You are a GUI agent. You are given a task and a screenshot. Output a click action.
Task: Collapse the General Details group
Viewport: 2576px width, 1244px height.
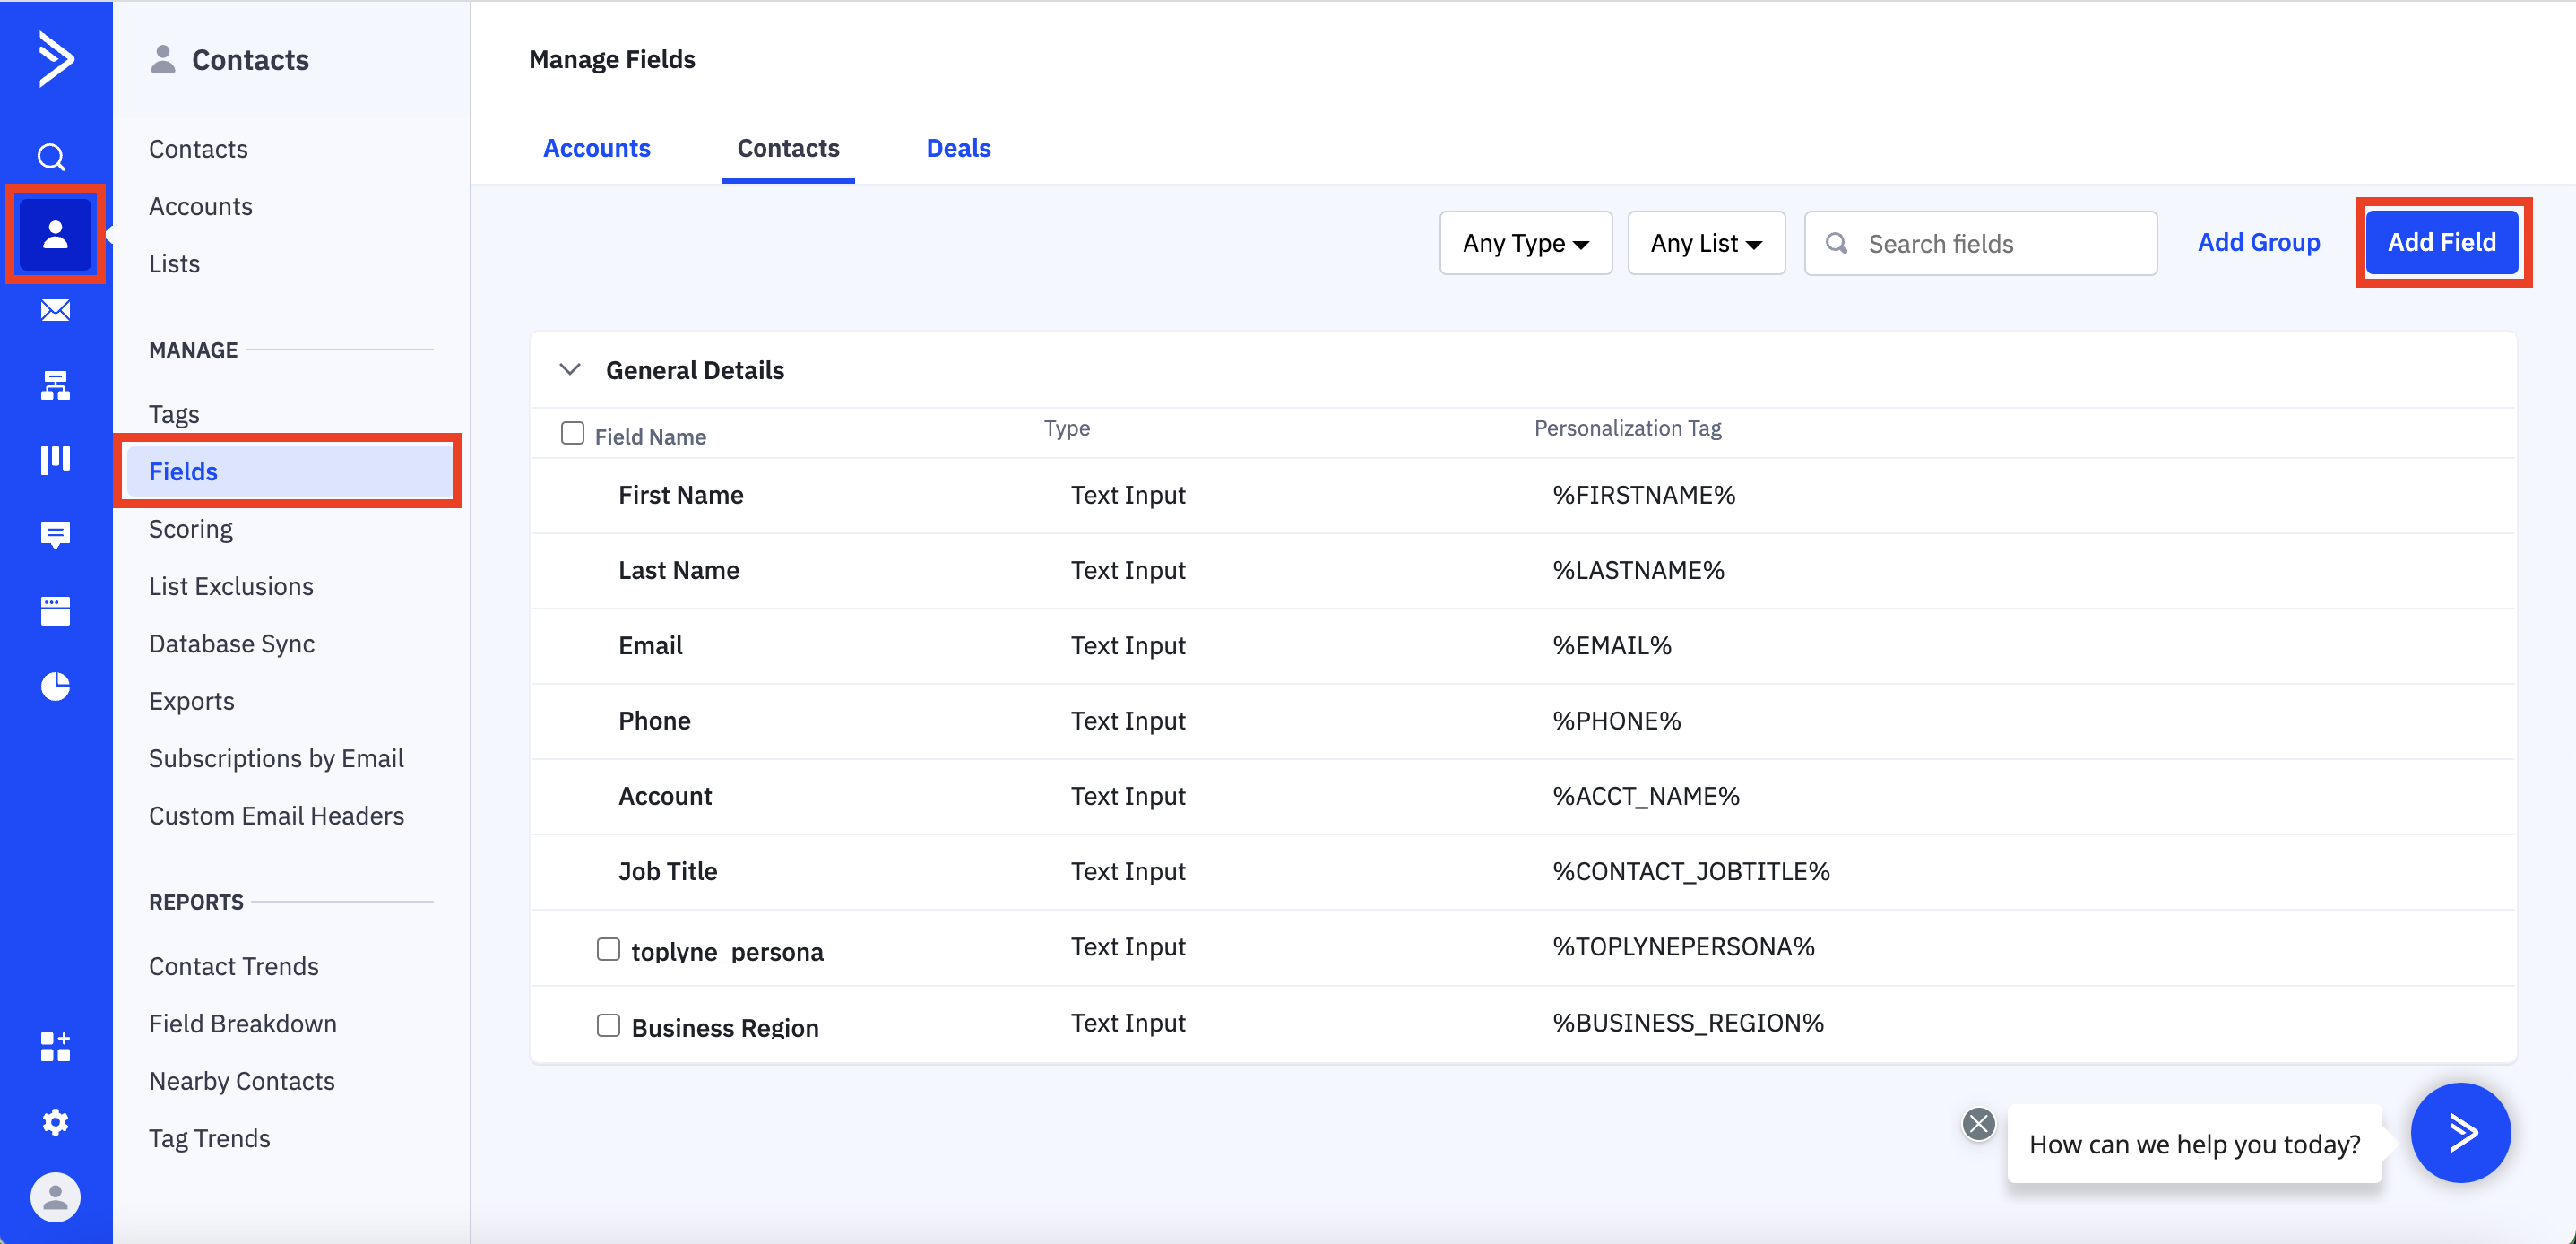coord(570,369)
